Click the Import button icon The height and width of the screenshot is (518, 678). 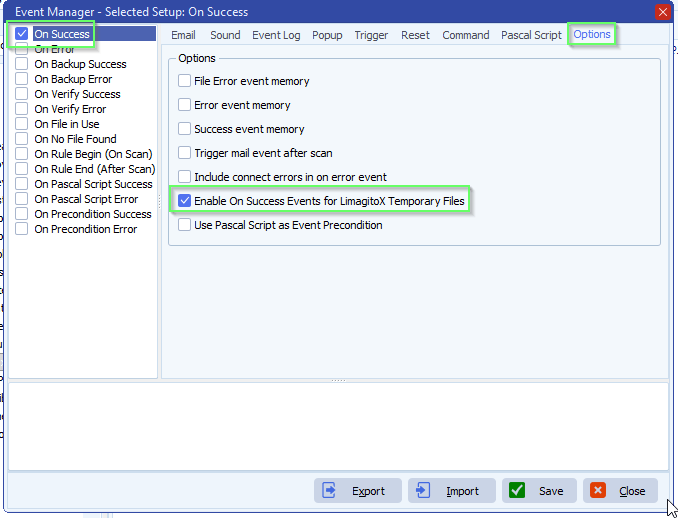click(423, 491)
